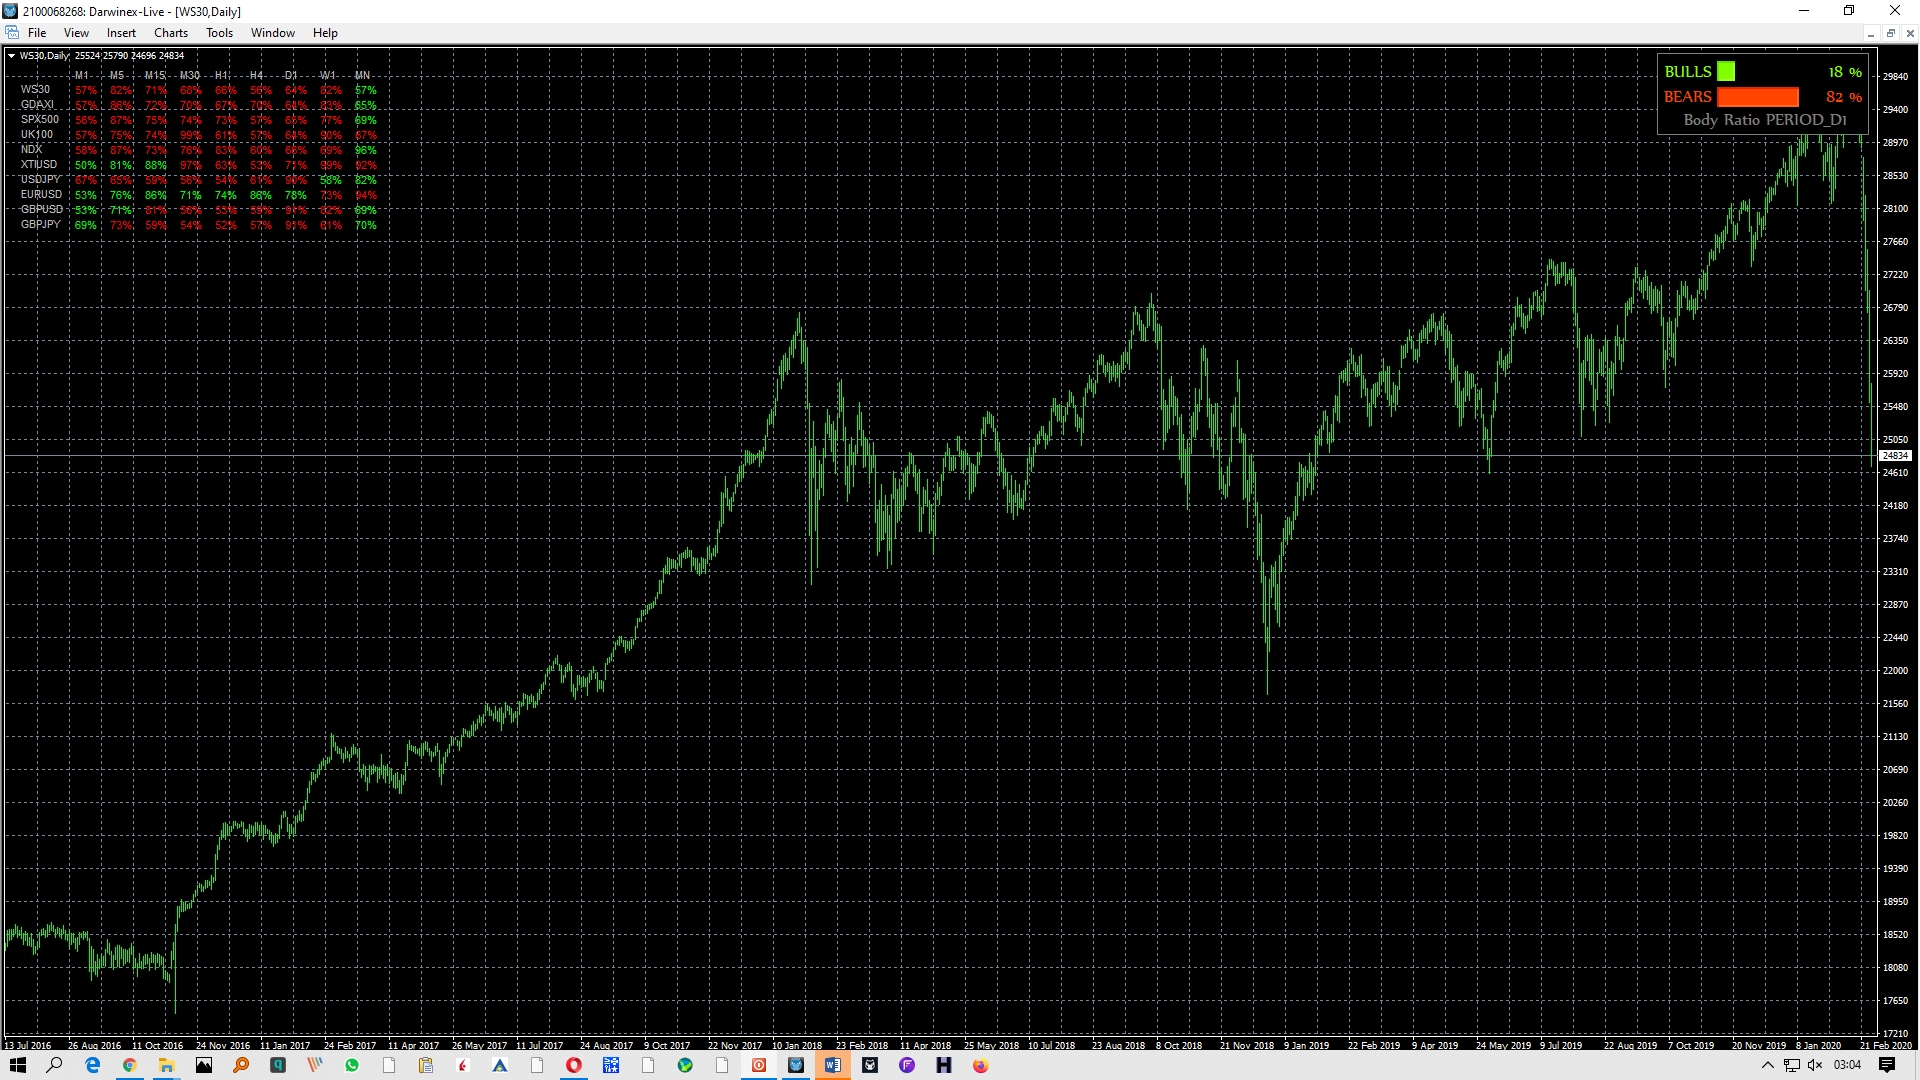Open Microsoft Word from the taskbar
The height and width of the screenshot is (1080, 1920).
point(832,1065)
